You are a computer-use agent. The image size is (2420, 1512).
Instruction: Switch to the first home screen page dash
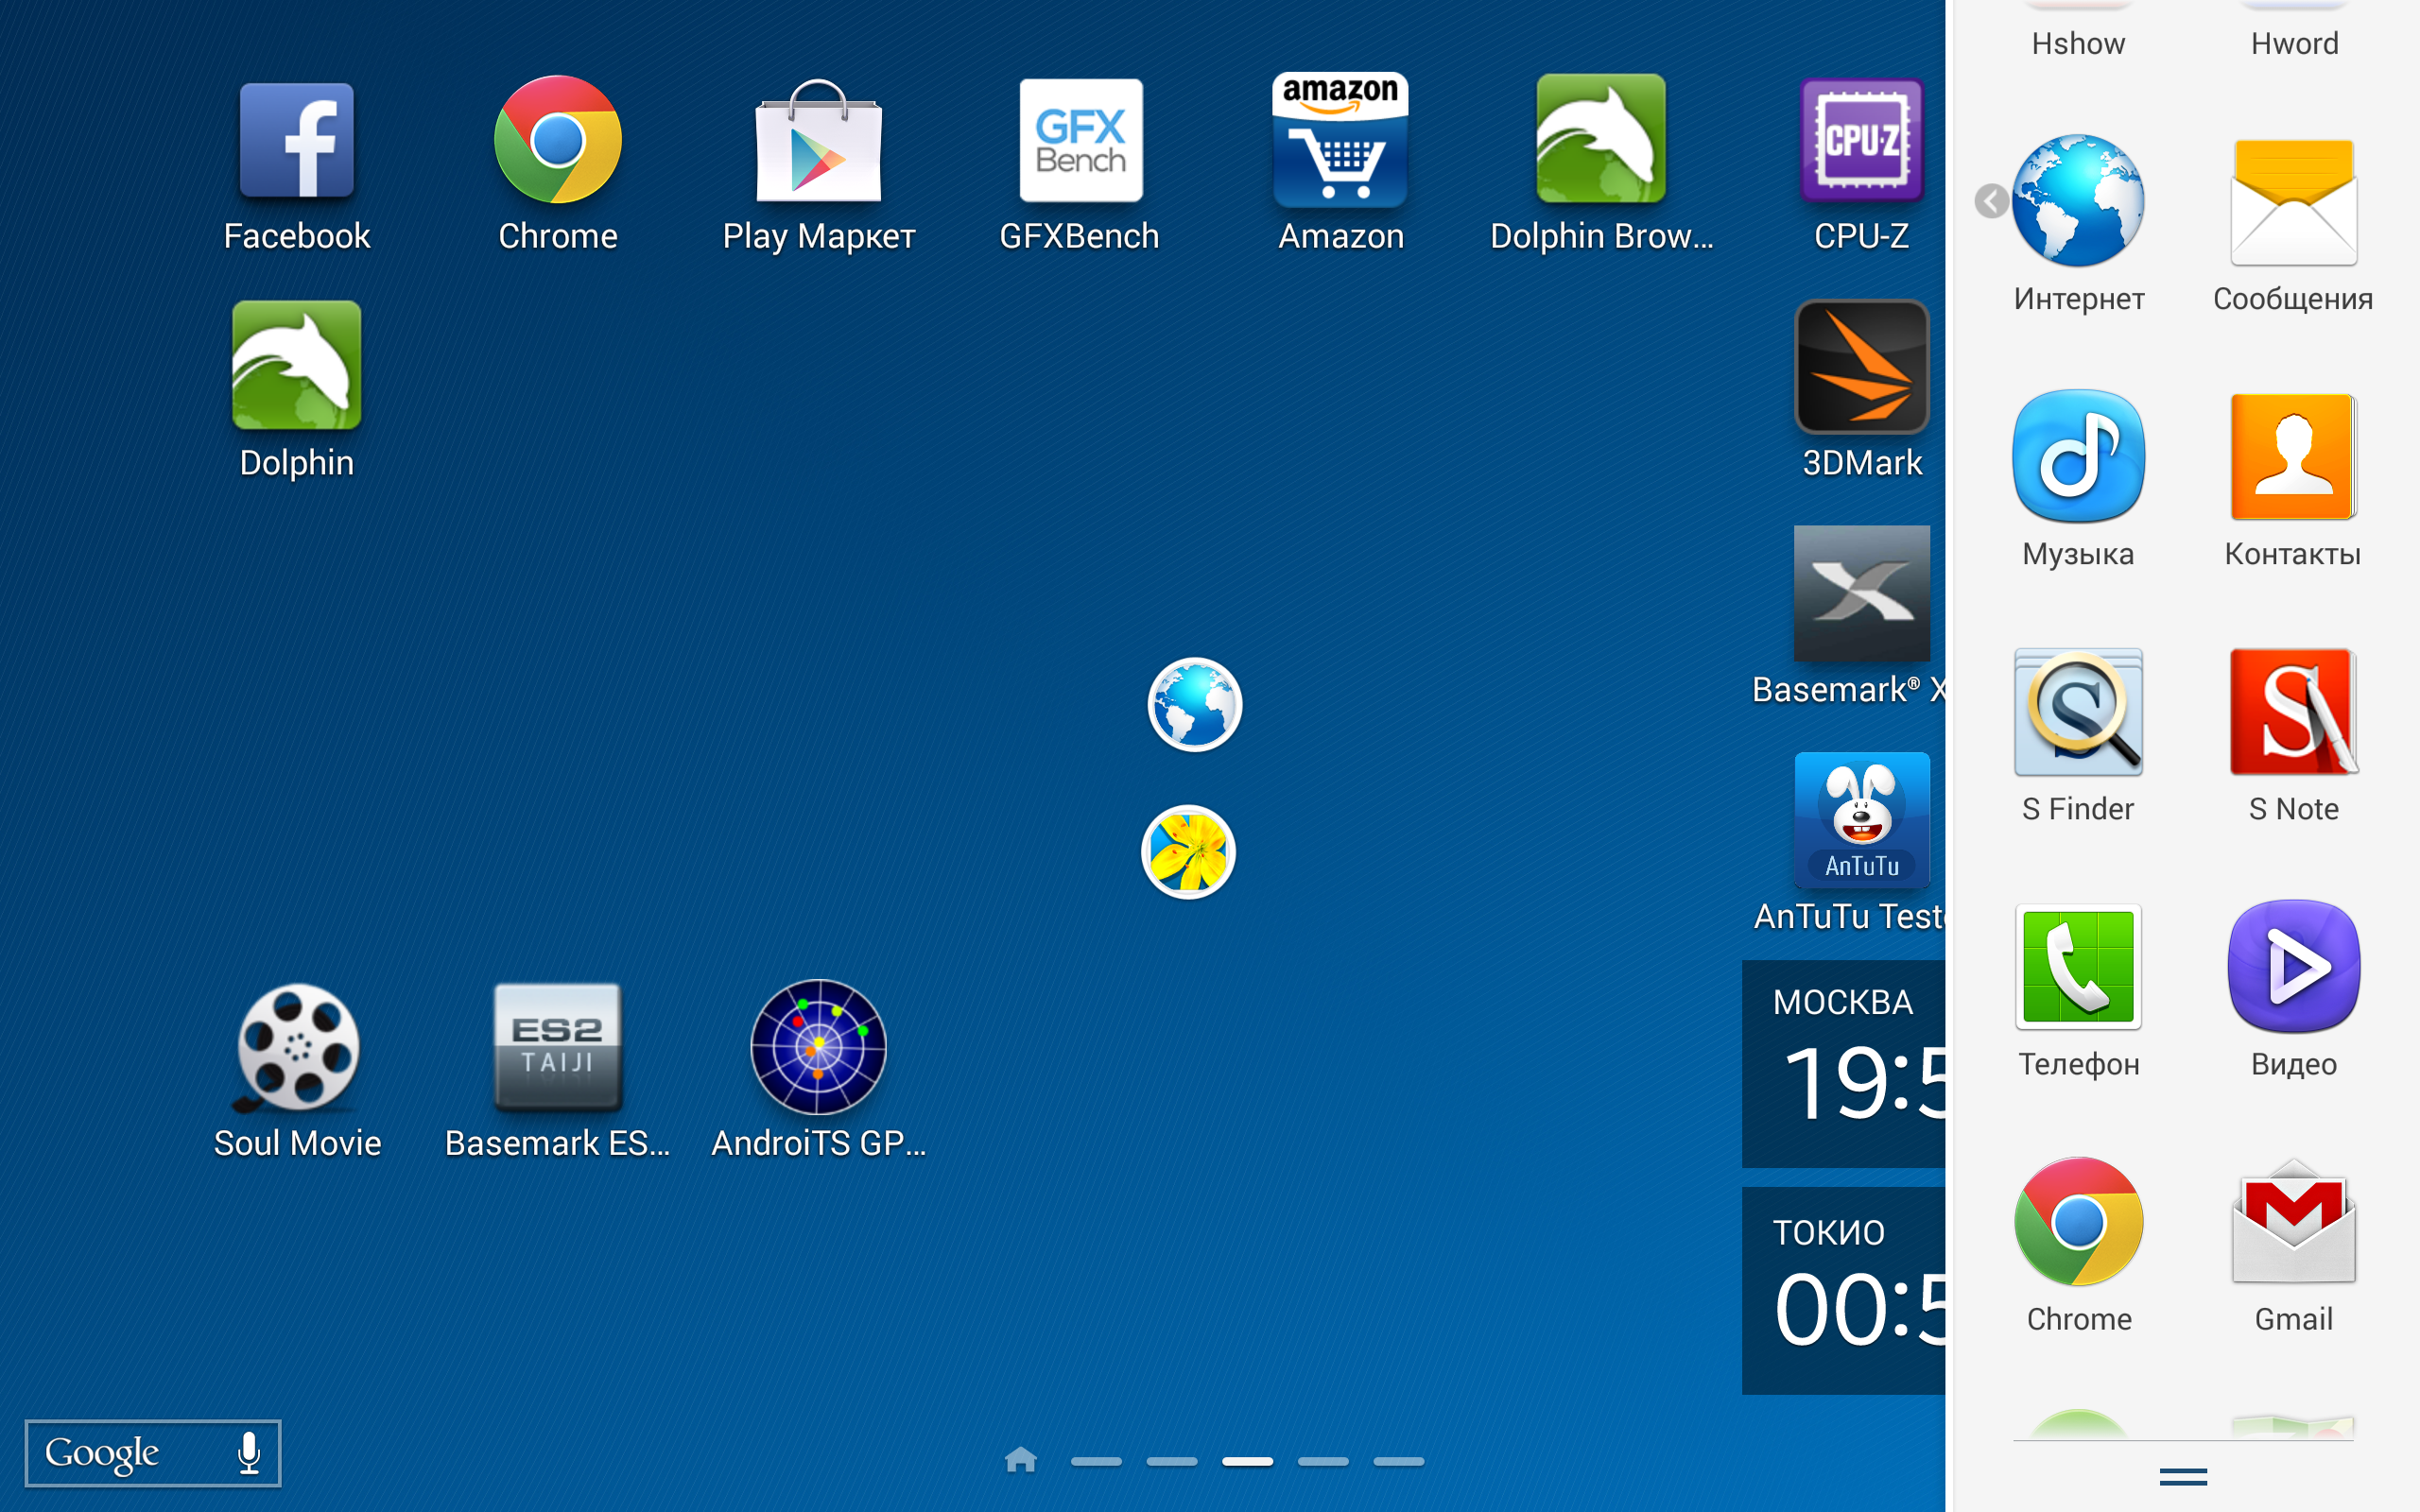click(x=1096, y=1461)
